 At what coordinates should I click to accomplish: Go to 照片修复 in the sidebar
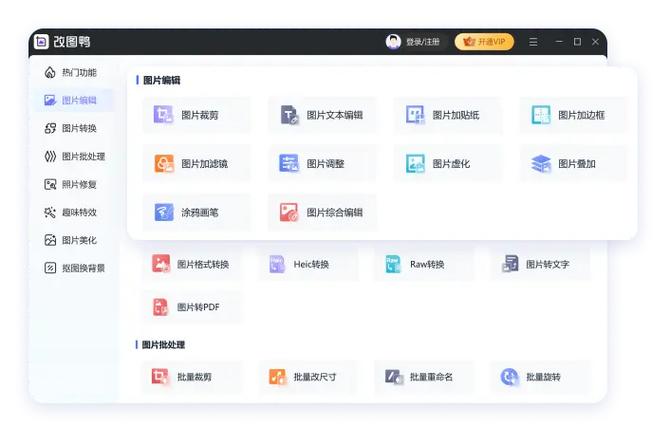point(71,184)
